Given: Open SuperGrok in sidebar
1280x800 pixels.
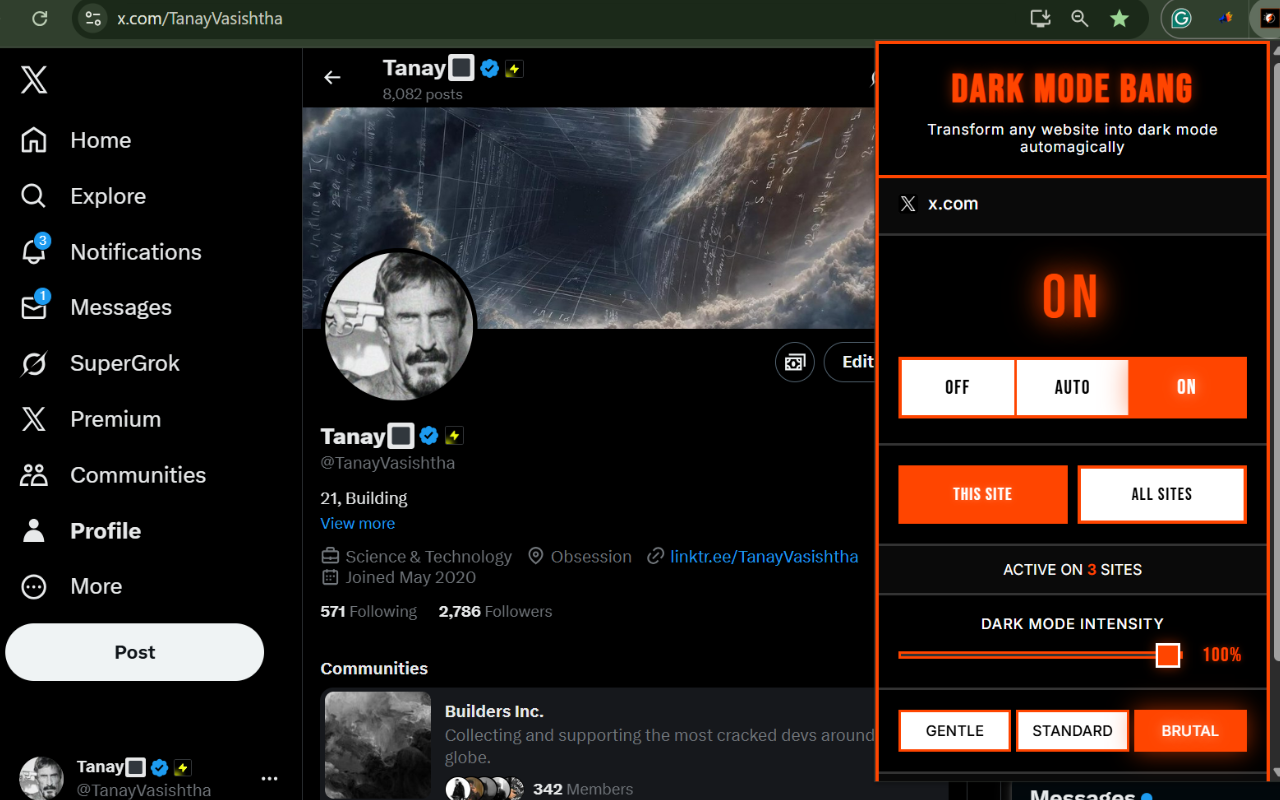Looking at the screenshot, I should point(100,363).
